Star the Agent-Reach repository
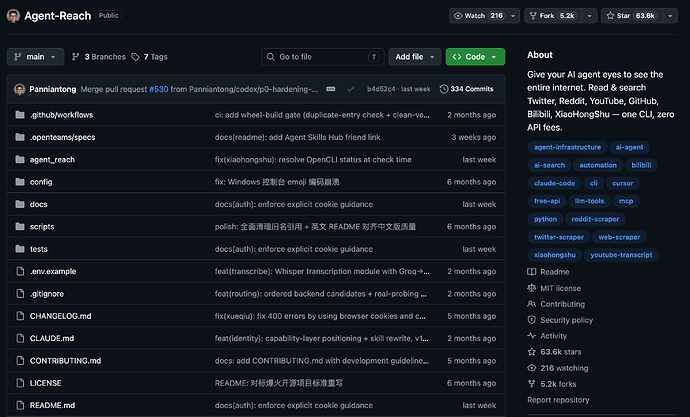 point(632,16)
